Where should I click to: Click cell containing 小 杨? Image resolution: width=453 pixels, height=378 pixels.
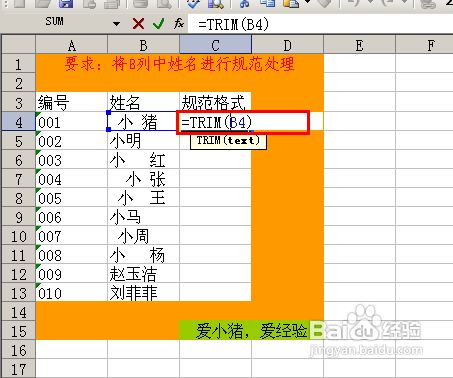pos(143,254)
